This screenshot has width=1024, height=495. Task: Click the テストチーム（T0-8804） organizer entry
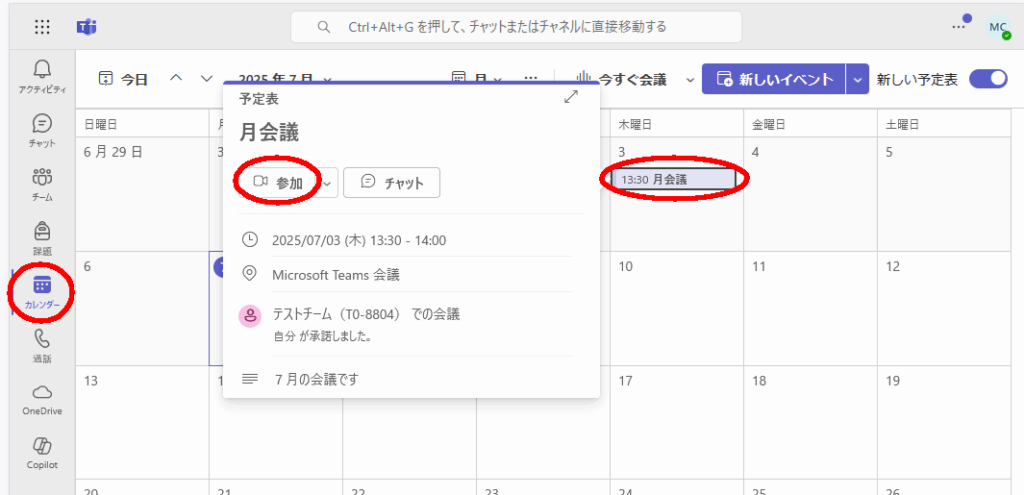366,315
